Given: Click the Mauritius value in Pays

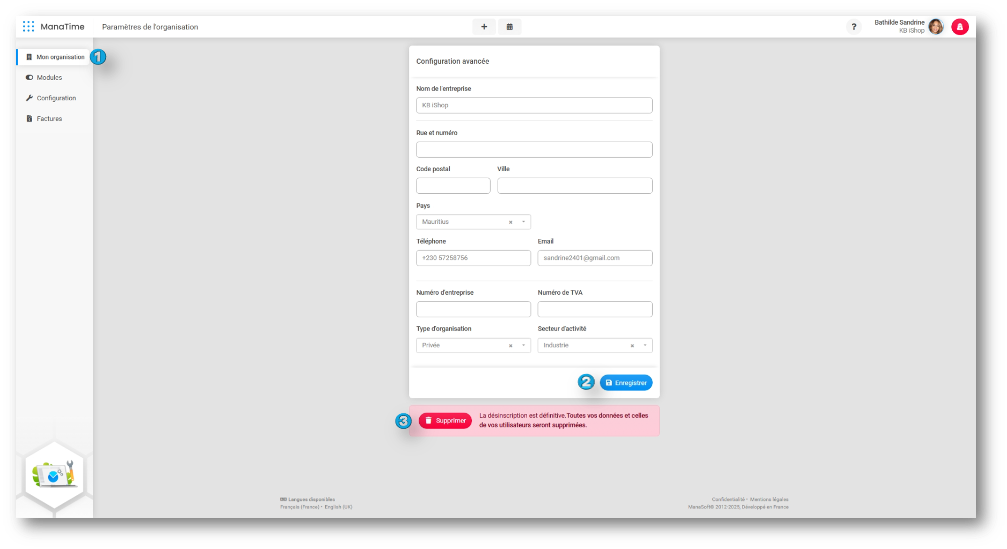Looking at the screenshot, I should click(435, 222).
